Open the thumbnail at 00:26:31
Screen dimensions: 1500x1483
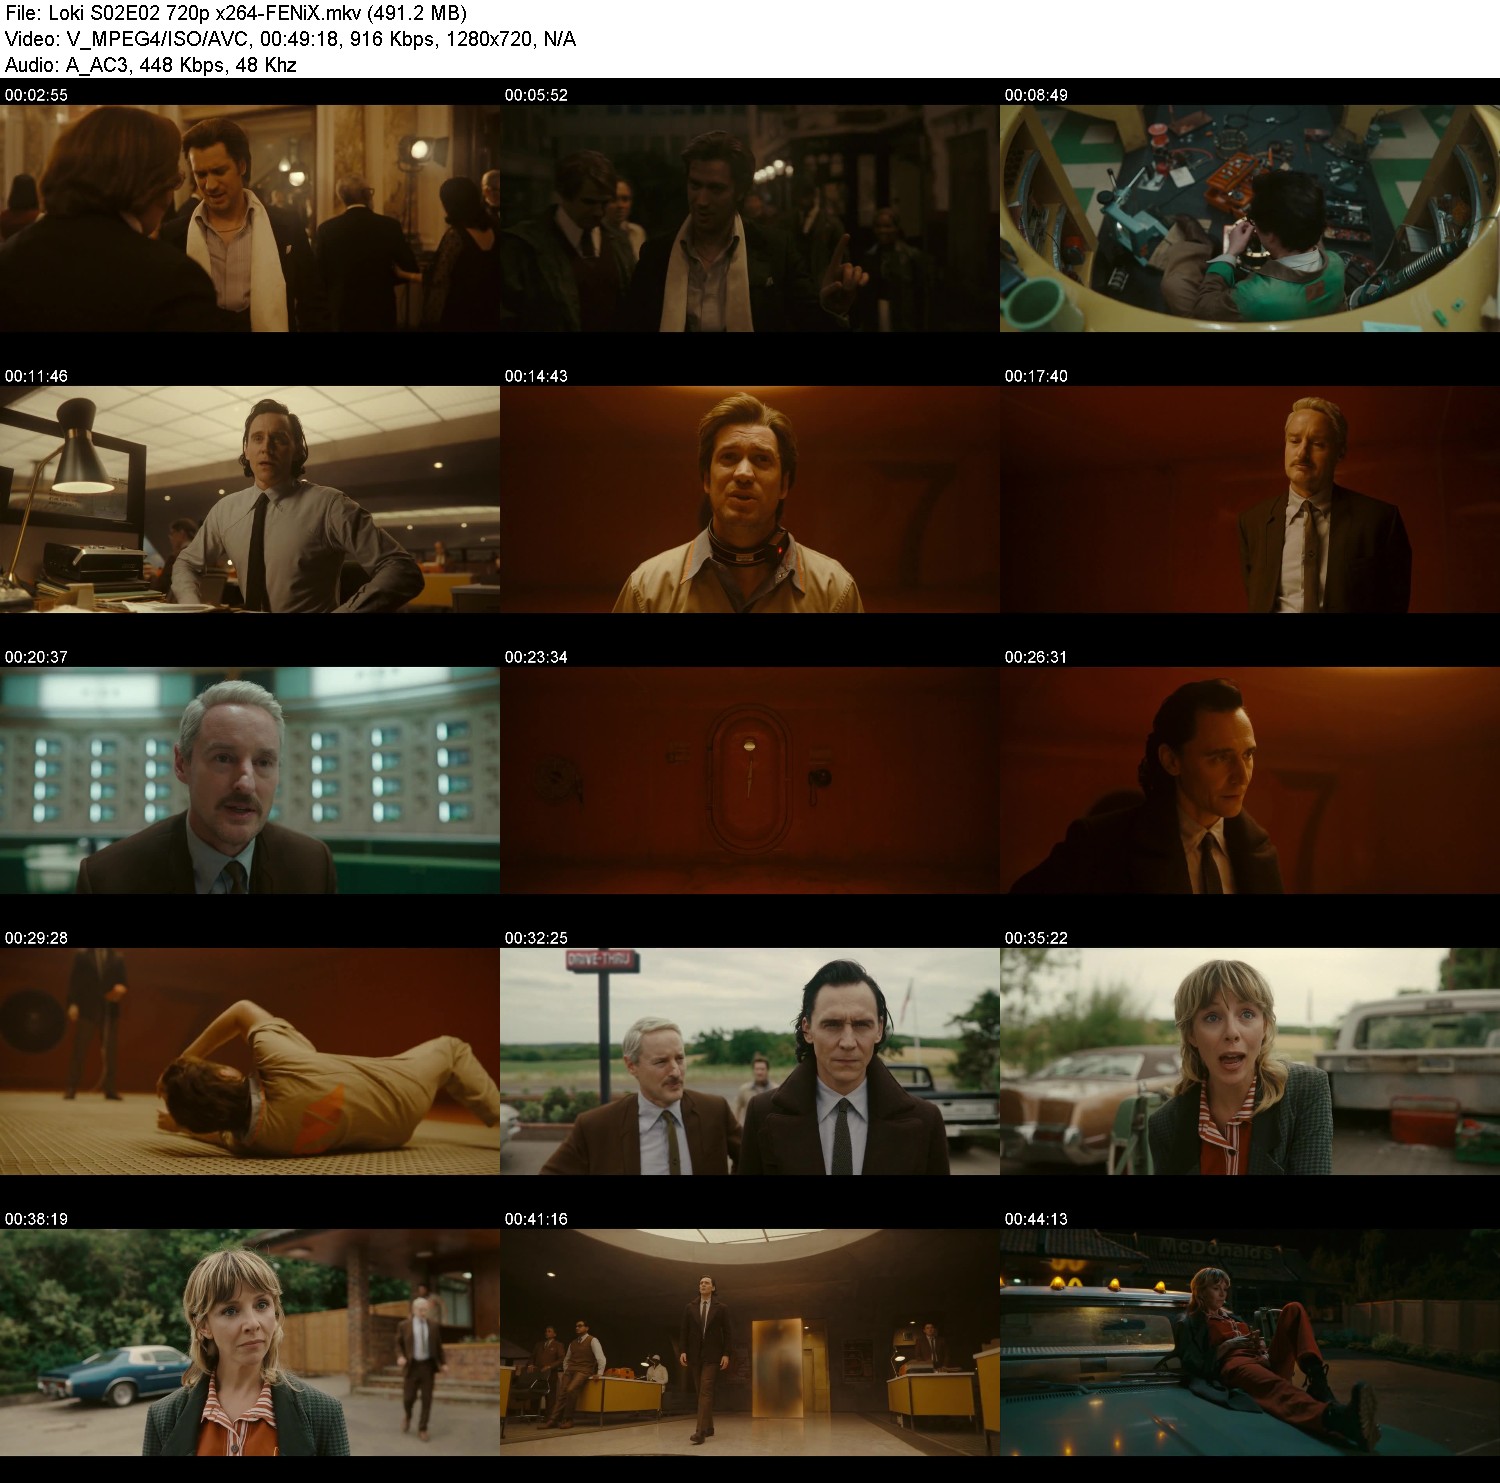tap(1250, 780)
